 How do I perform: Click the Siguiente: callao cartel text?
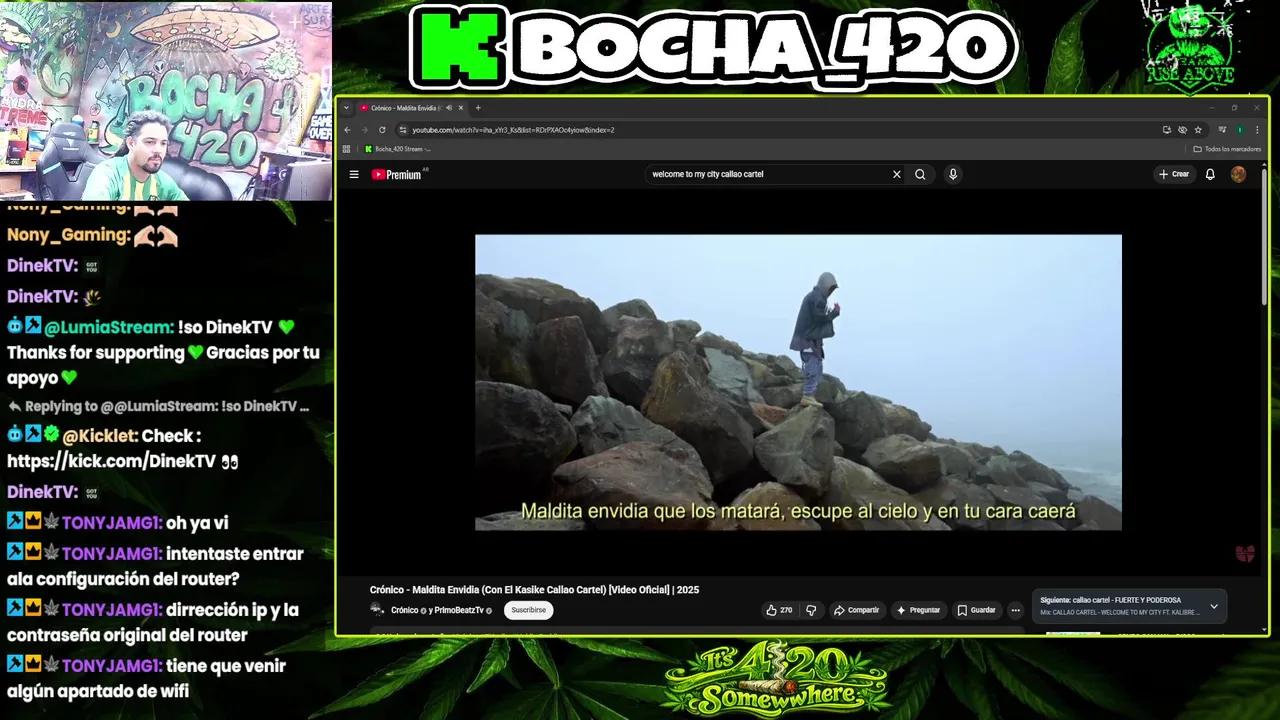tap(1110, 600)
